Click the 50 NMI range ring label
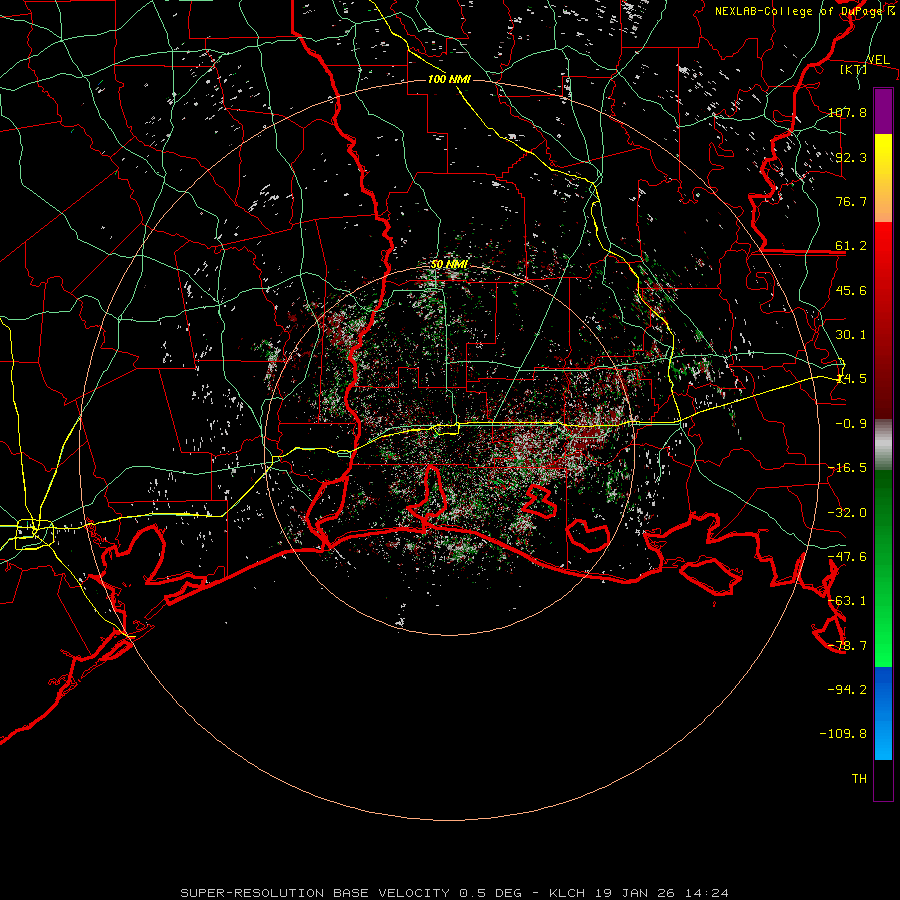The height and width of the screenshot is (900, 900). (x=449, y=265)
